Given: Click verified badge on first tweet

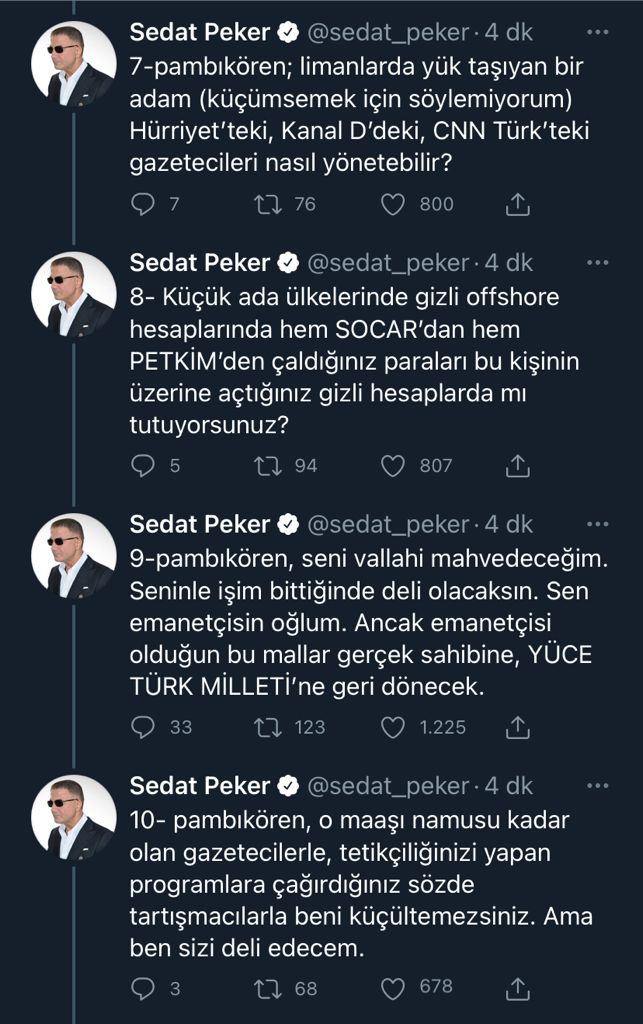Looking at the screenshot, I should pos(289,32).
